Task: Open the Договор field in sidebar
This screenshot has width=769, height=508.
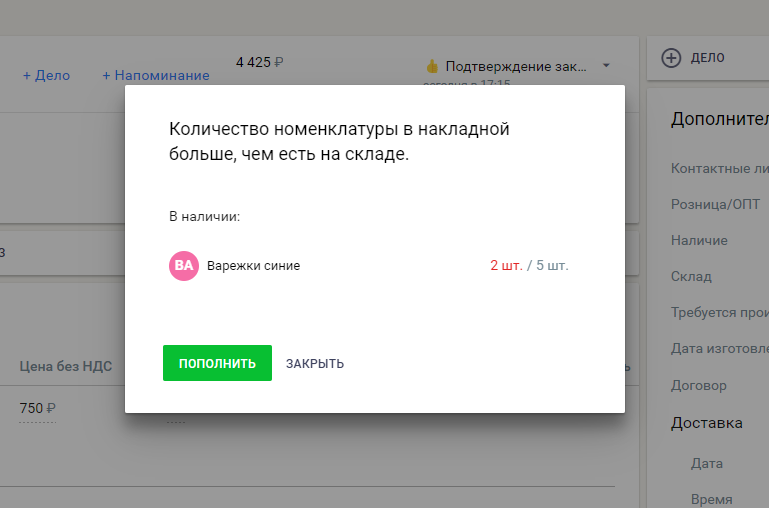Action: [x=698, y=385]
